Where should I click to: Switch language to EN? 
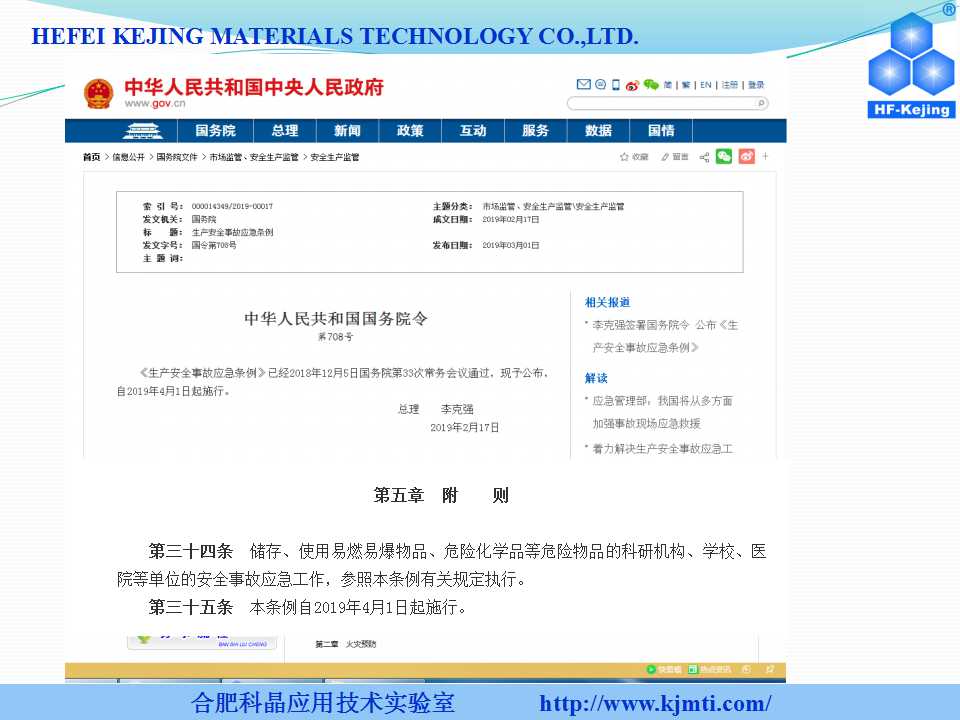pos(706,85)
